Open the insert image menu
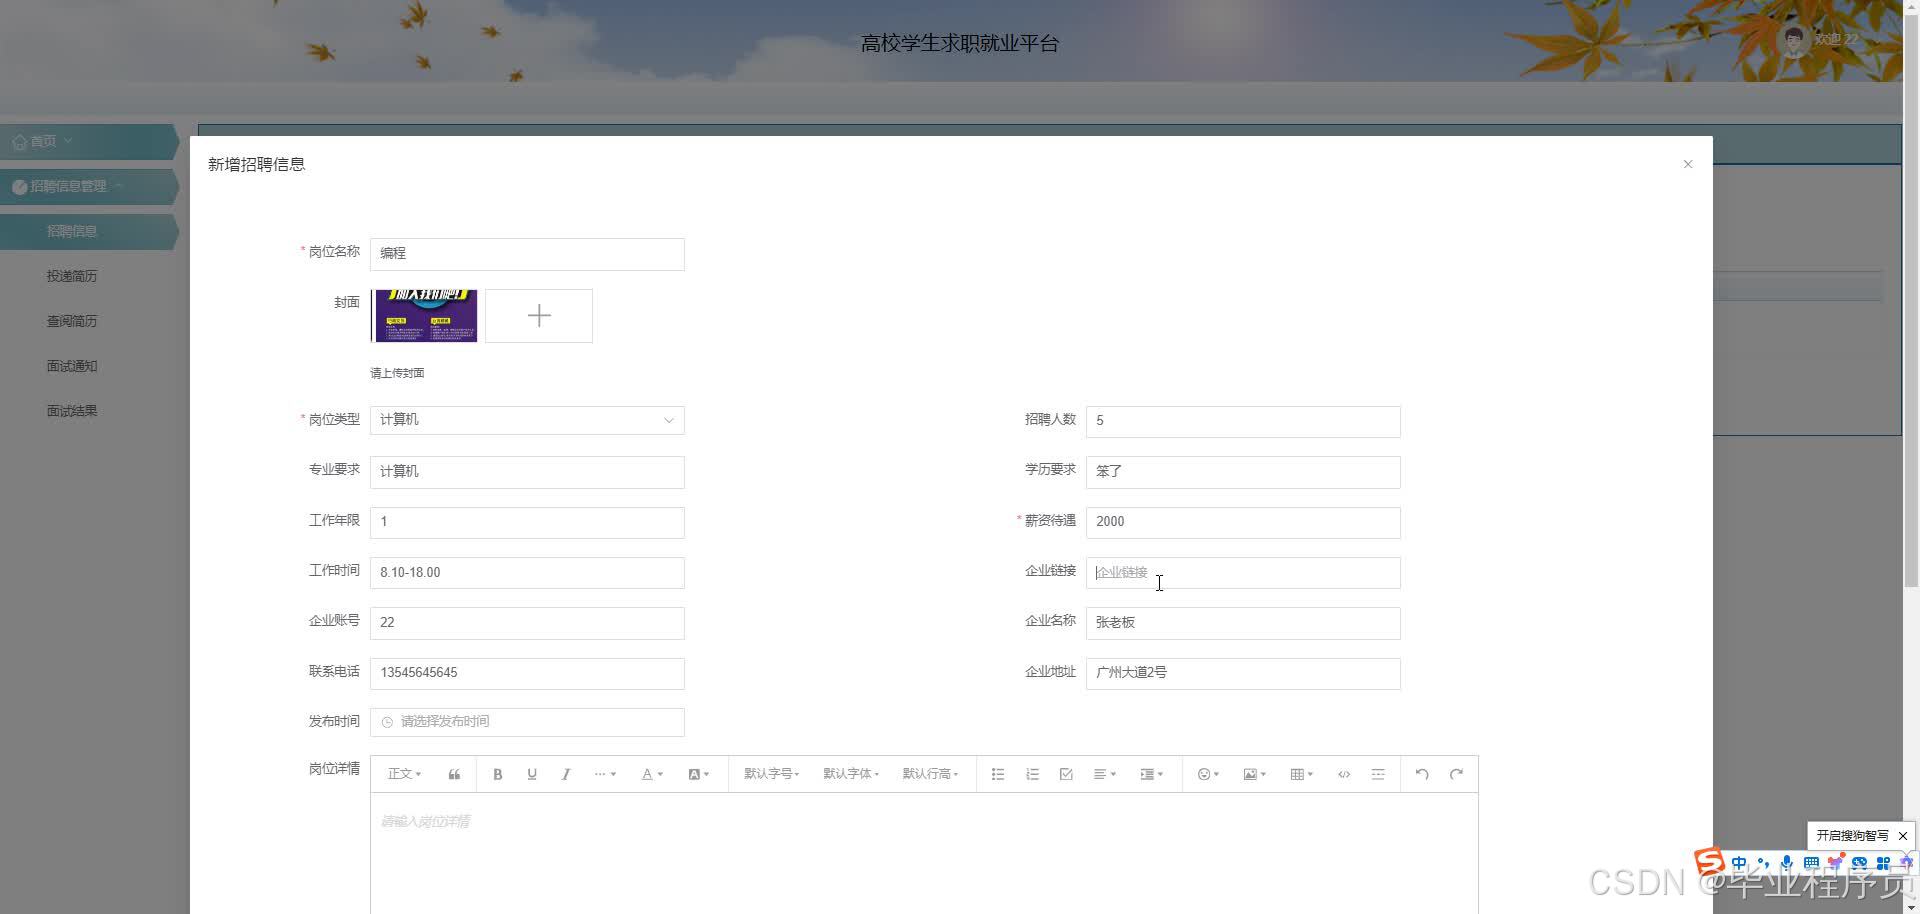The width and height of the screenshot is (1920, 914). click(x=1254, y=774)
